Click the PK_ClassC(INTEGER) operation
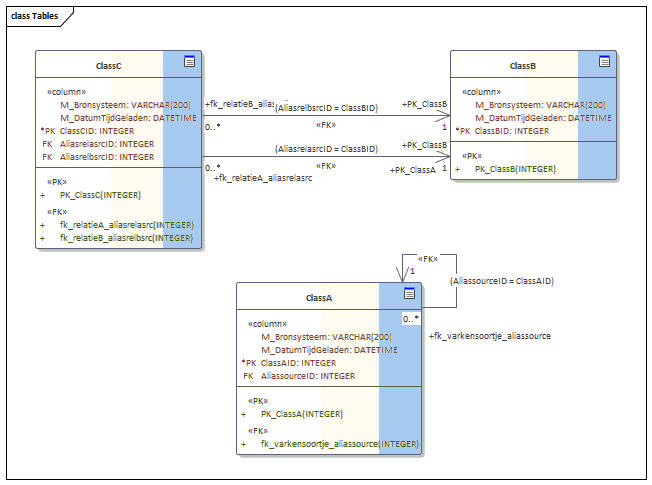The image size is (652, 485). 100,195
